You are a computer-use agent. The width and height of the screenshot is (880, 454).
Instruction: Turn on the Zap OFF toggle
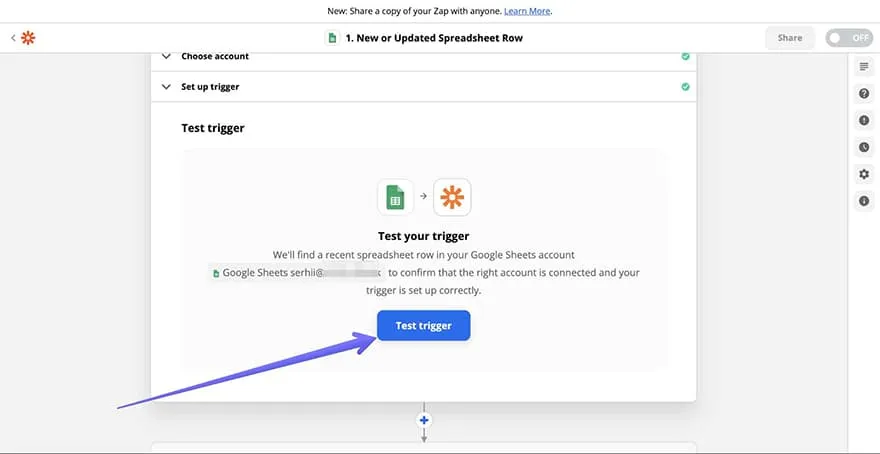click(x=848, y=38)
